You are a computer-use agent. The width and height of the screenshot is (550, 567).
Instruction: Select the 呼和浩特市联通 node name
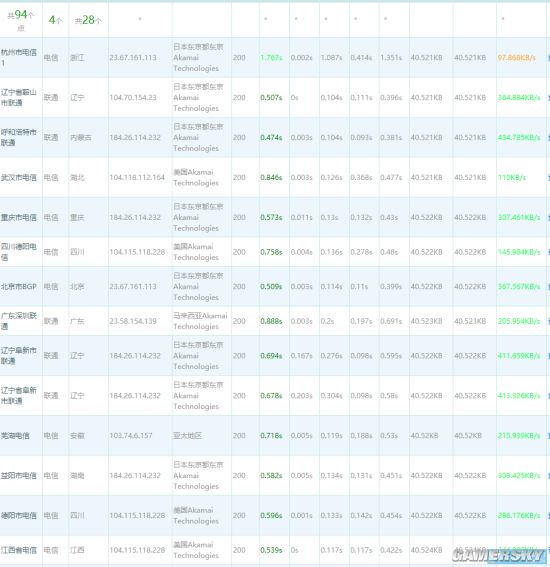tap(19, 137)
